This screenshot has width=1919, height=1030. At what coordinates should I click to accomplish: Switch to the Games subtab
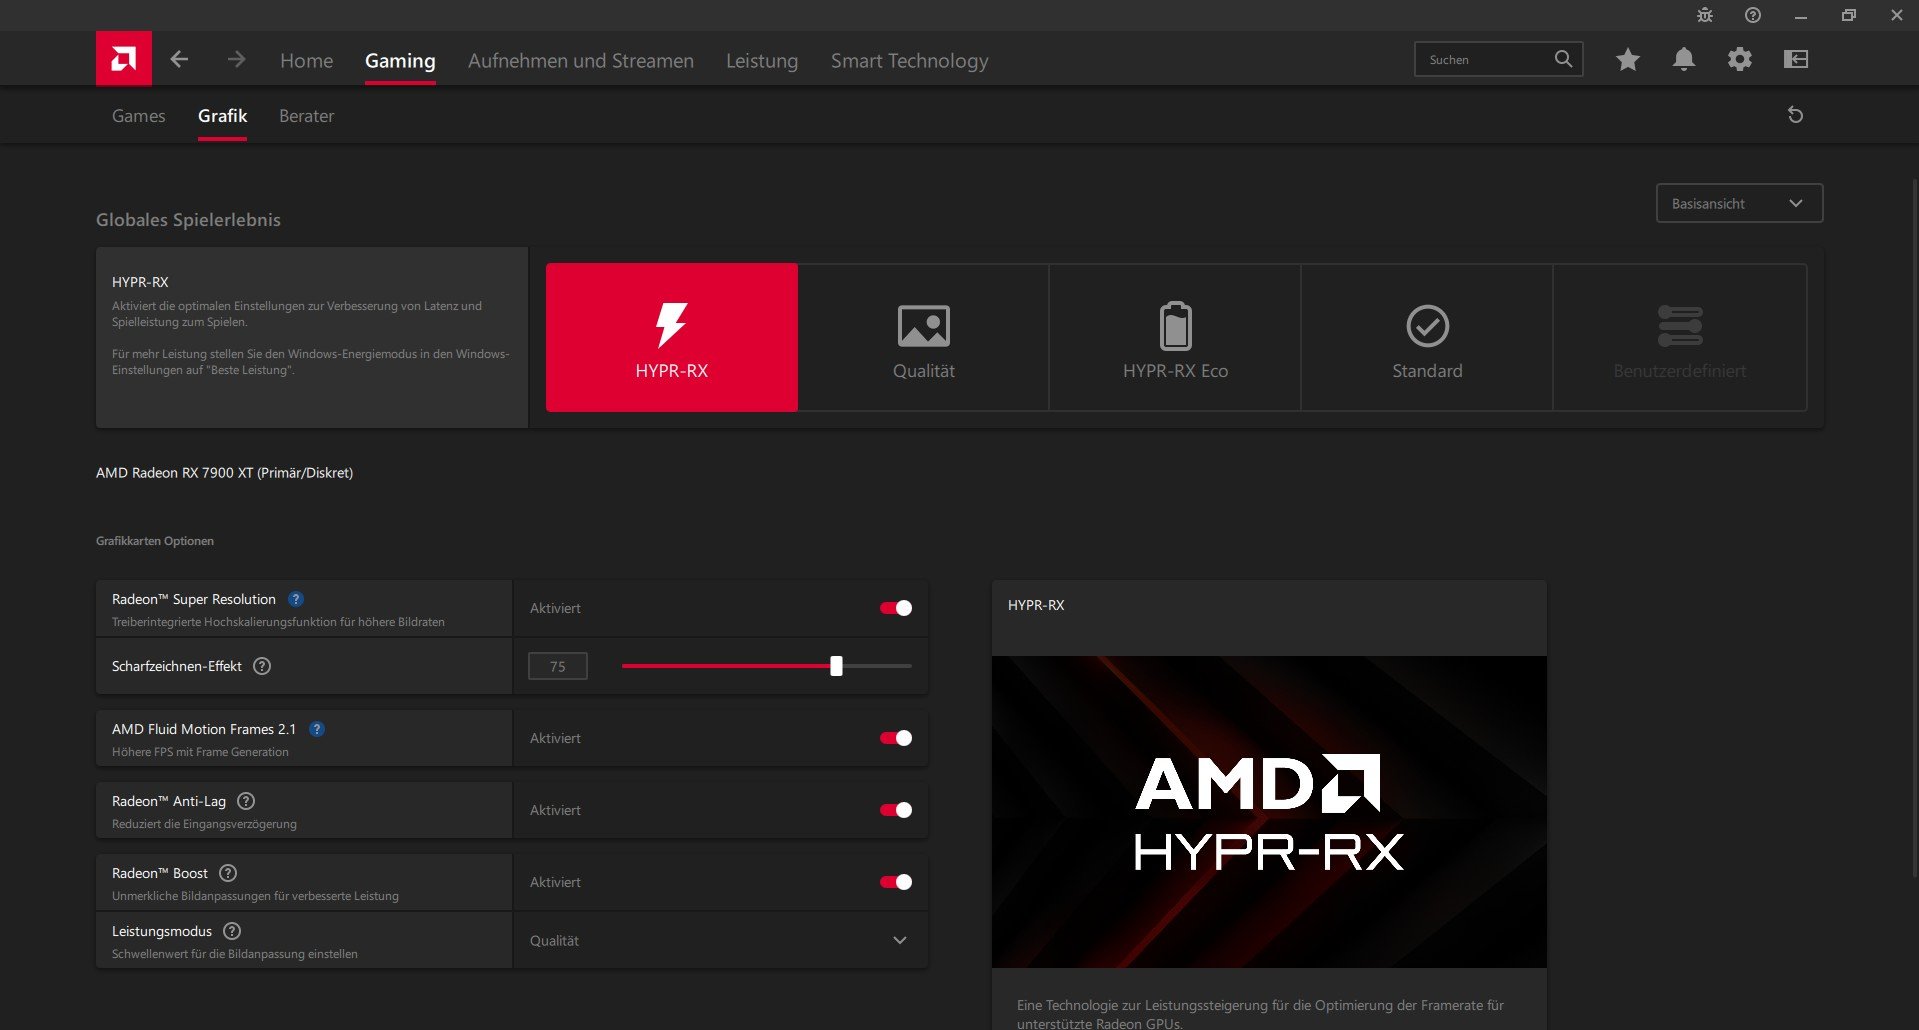coord(139,116)
